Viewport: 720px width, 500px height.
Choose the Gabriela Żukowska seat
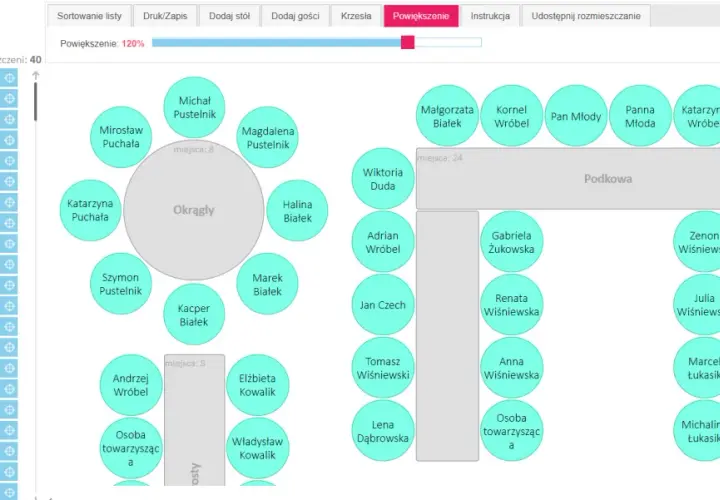512,242
